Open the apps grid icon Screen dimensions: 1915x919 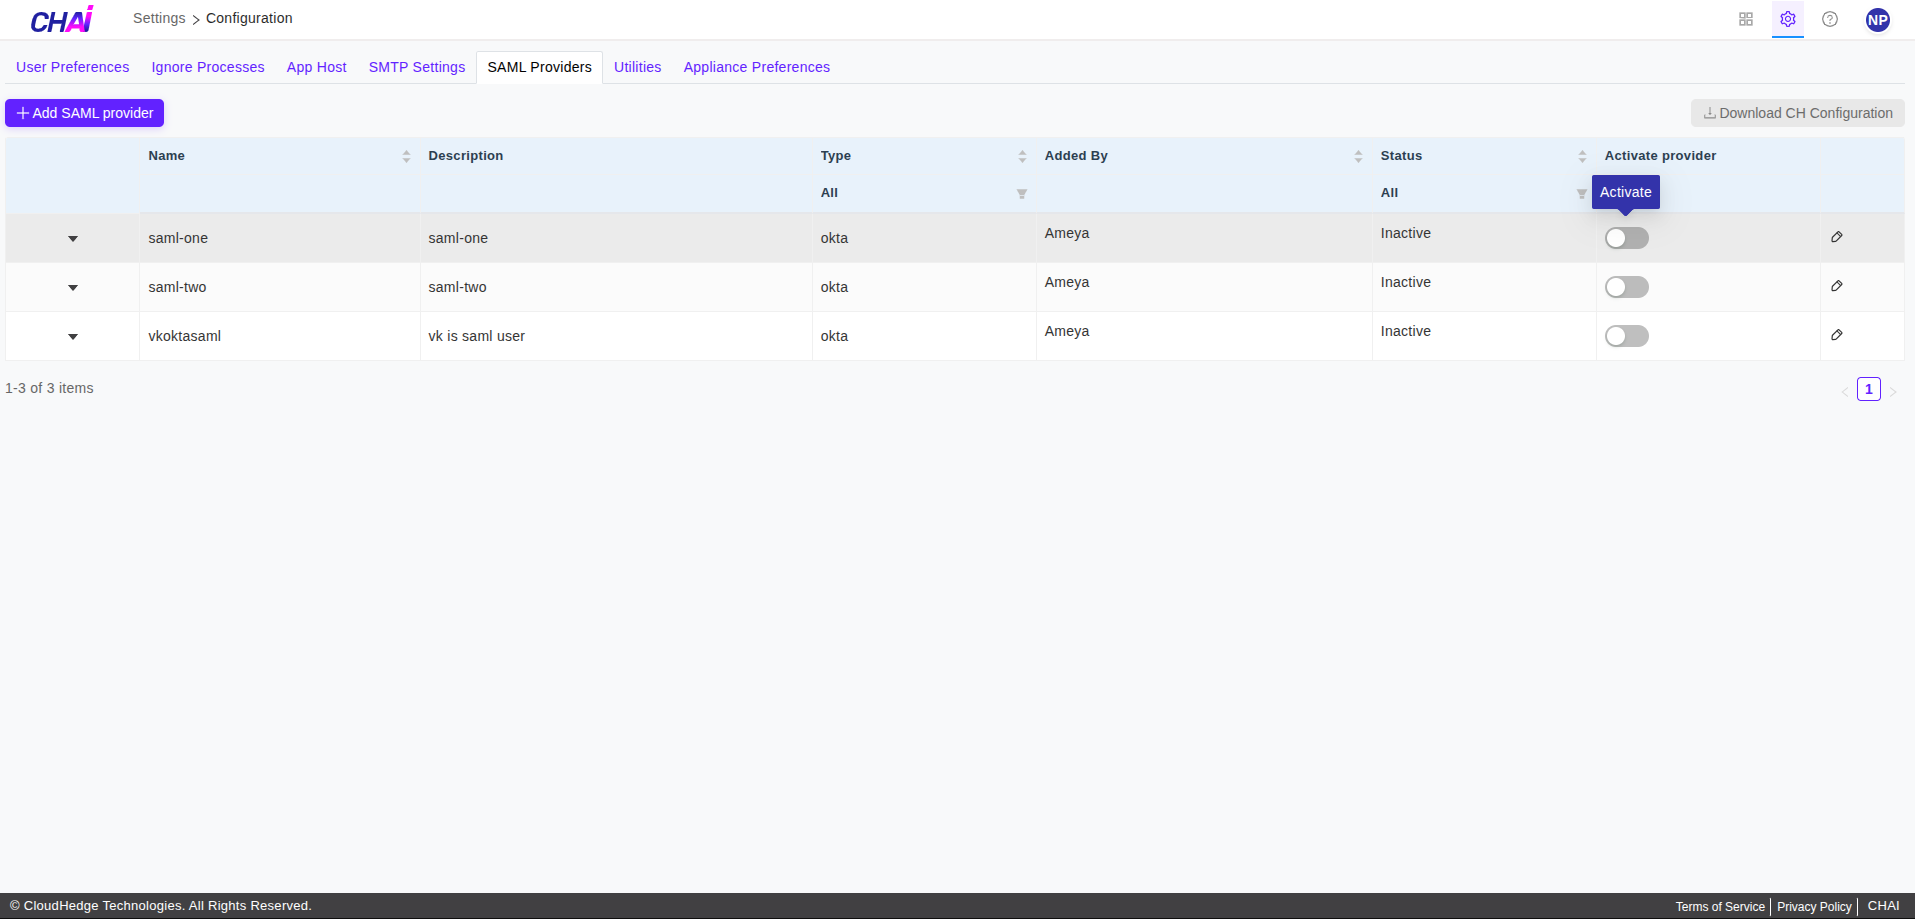[1746, 19]
